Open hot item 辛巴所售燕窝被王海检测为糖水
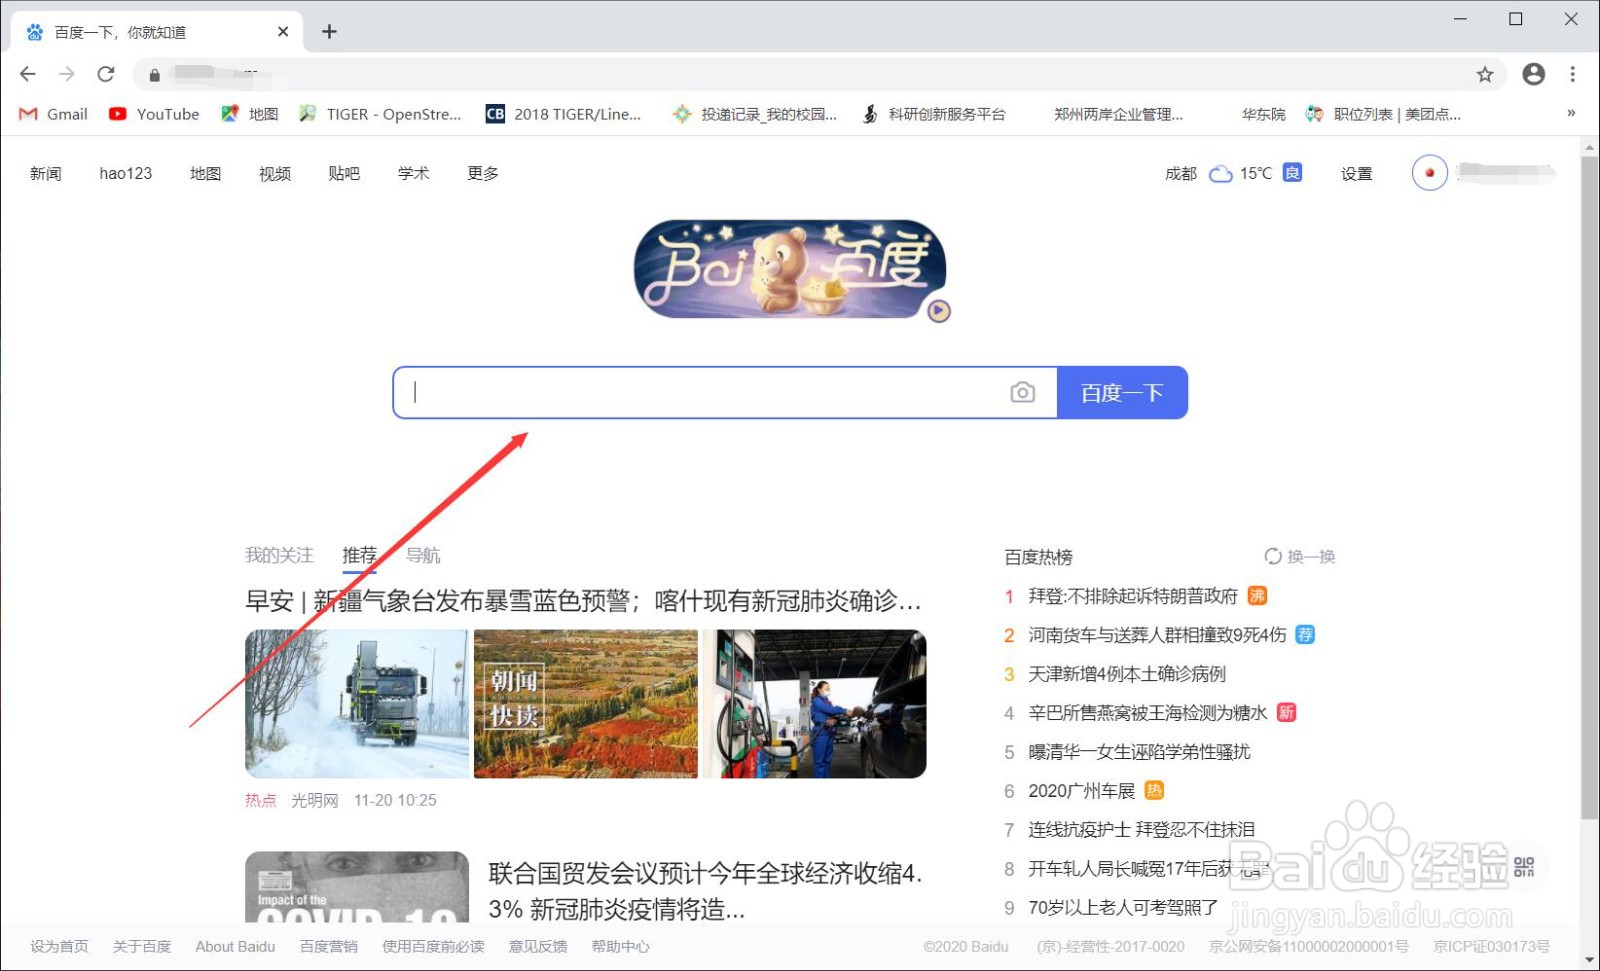This screenshot has height=971, width=1600. click(1148, 713)
